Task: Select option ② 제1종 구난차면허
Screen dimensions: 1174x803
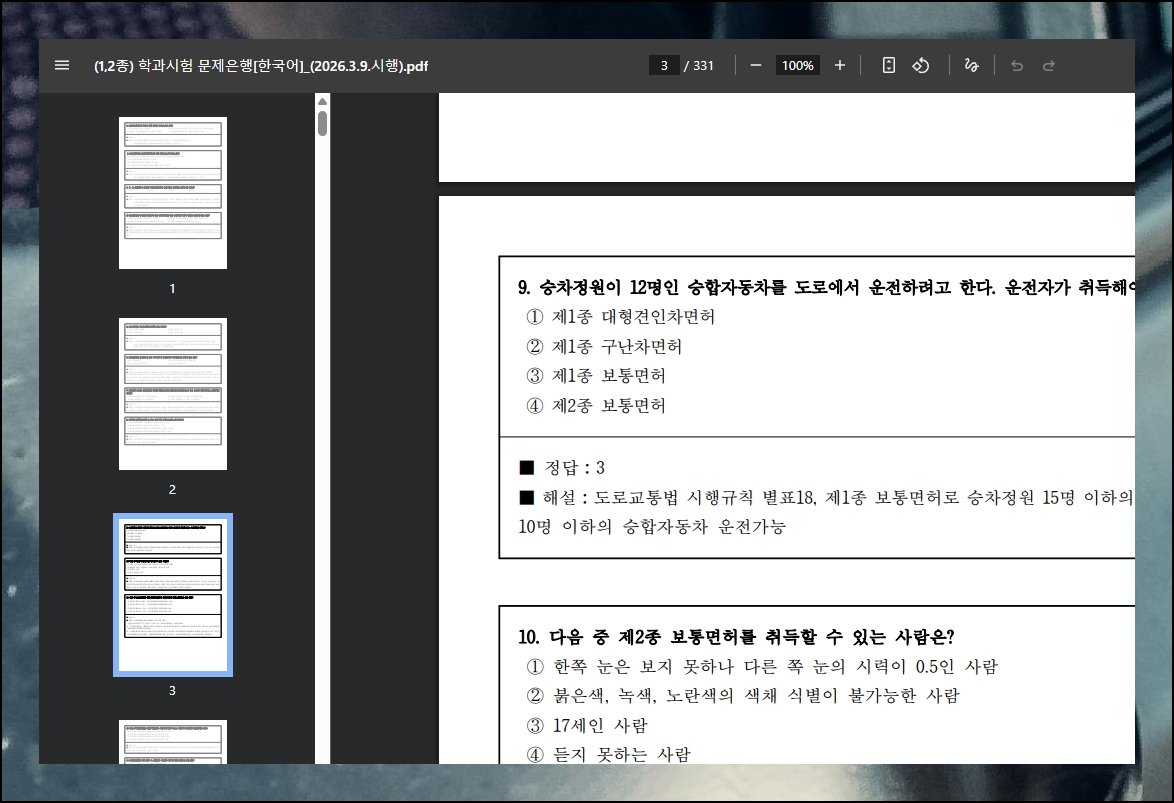Action: 604,347
